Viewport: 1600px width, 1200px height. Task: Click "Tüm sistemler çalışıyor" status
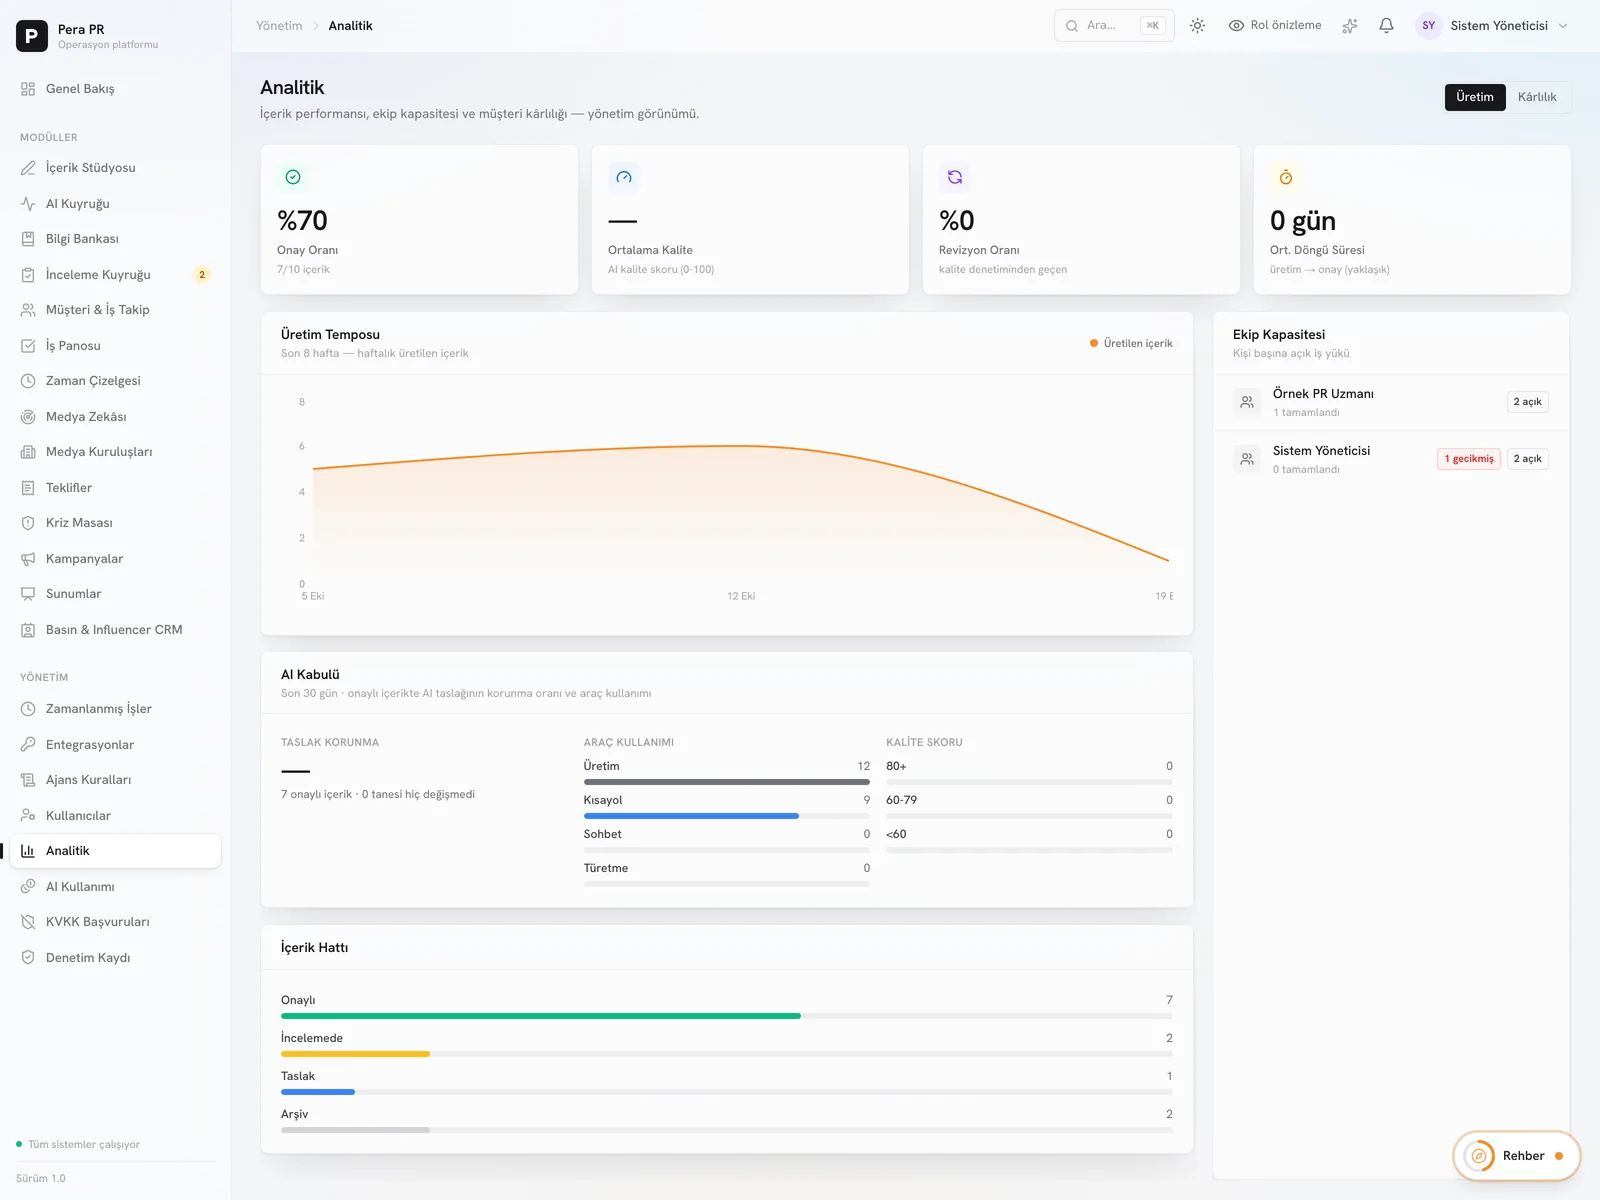(x=78, y=1144)
